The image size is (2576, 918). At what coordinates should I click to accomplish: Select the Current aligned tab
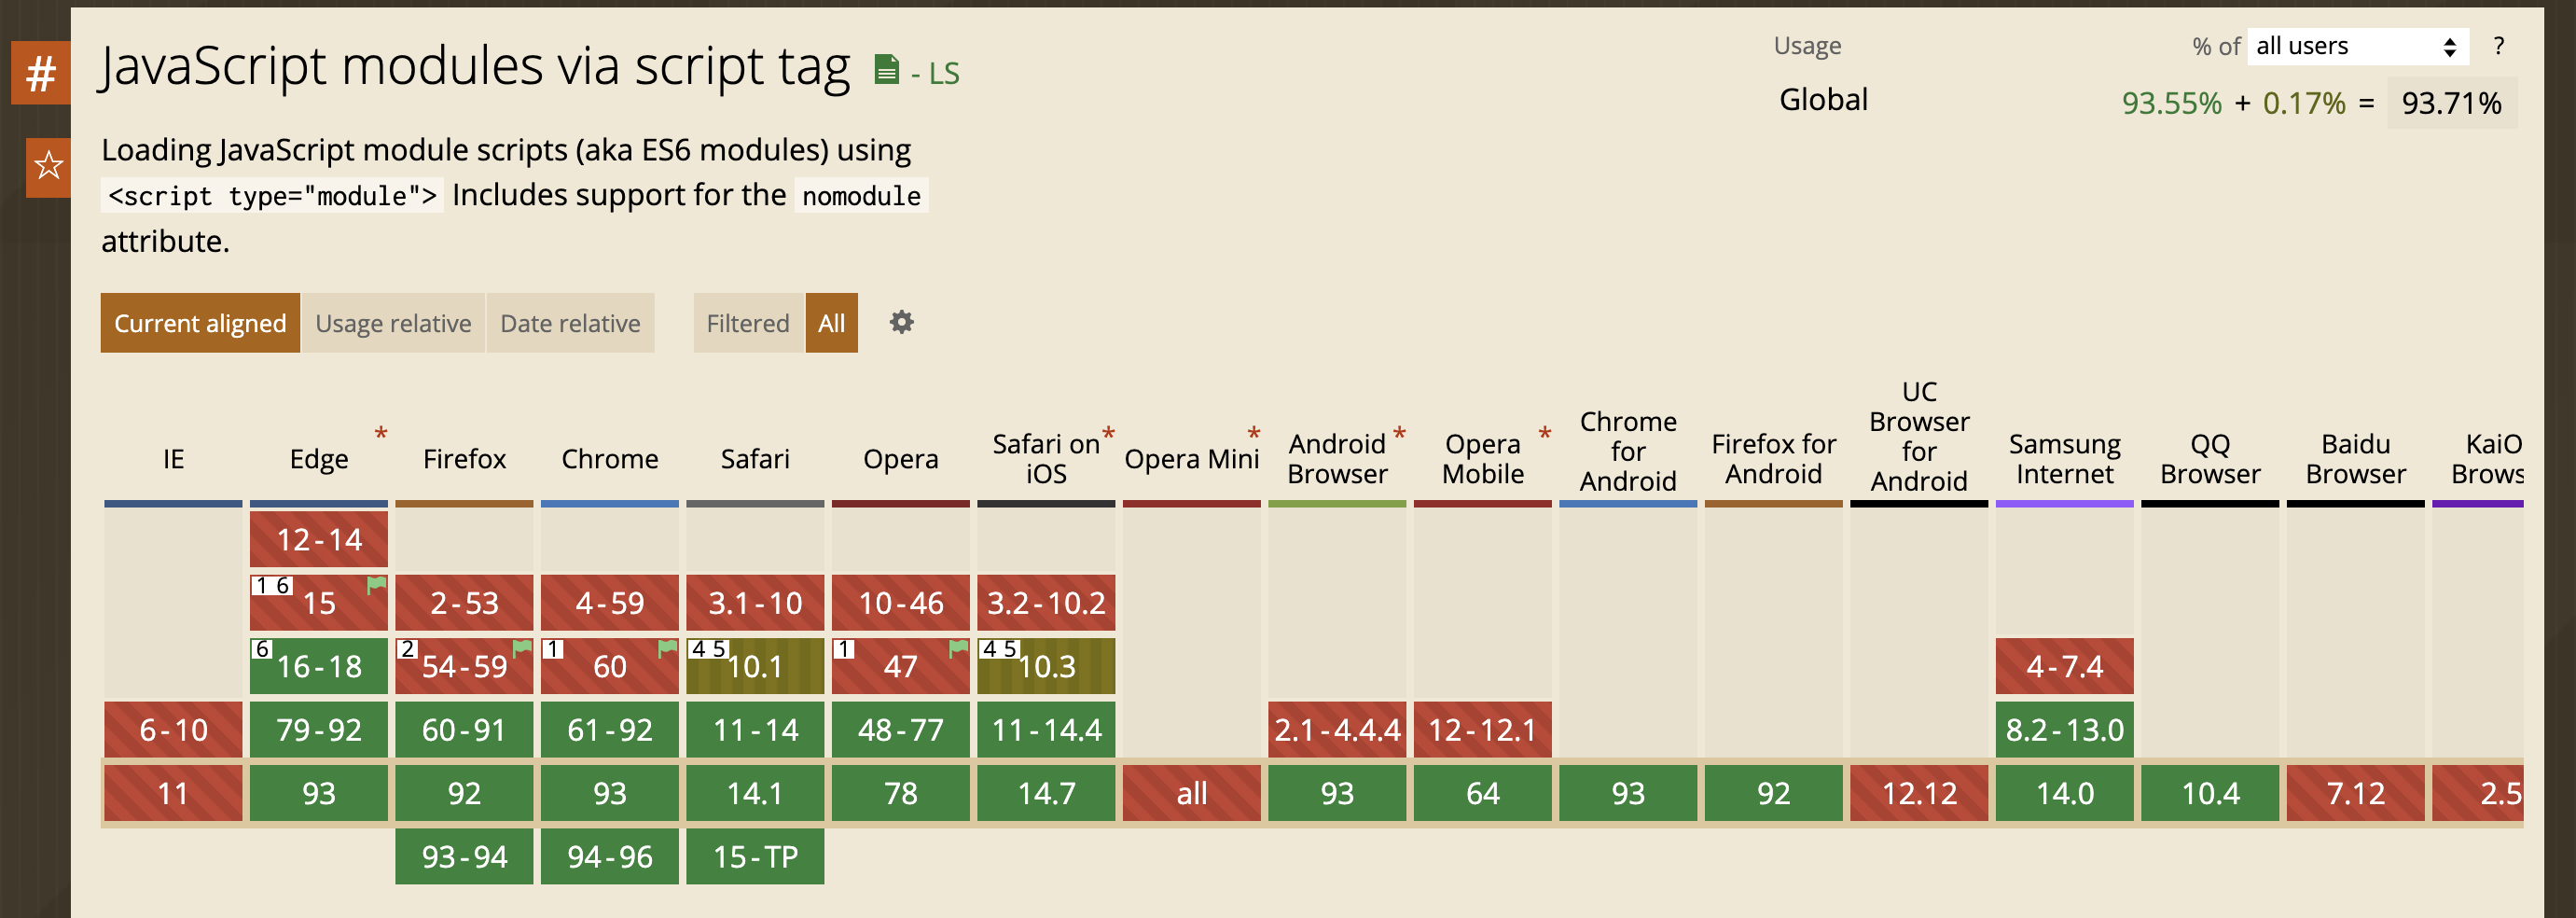pyautogui.click(x=200, y=323)
